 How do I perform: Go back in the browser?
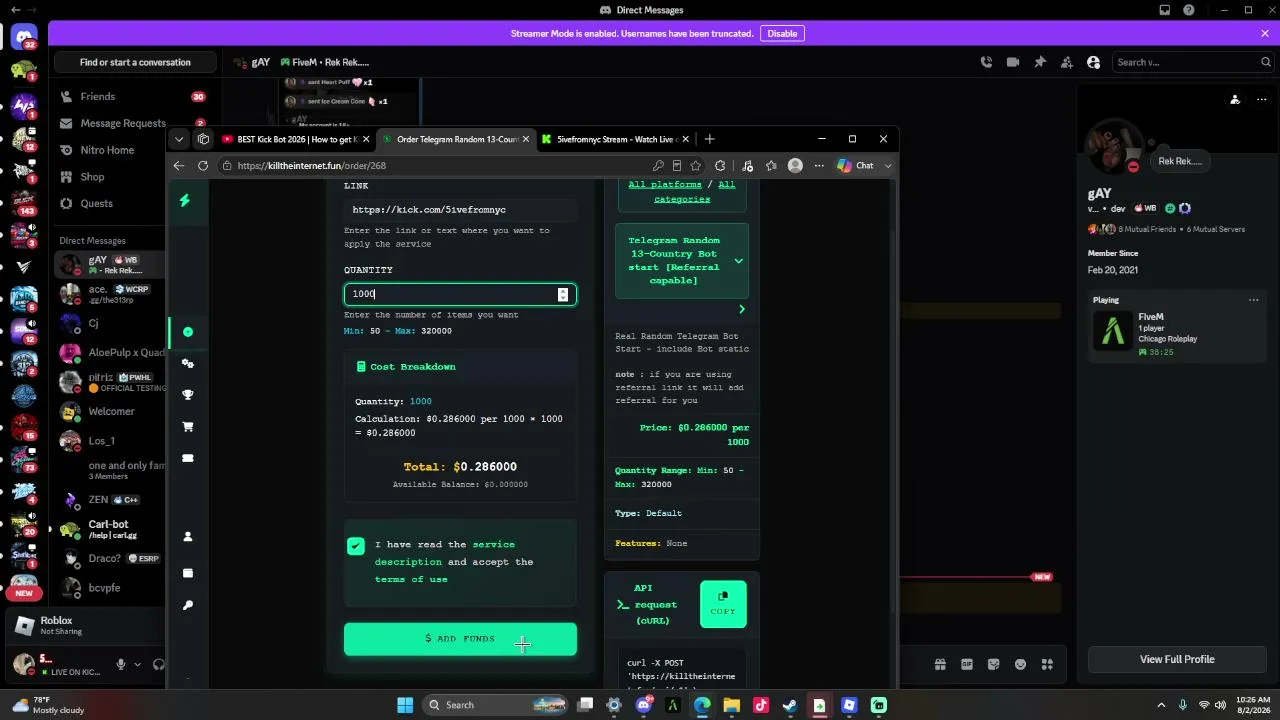pyautogui.click(x=179, y=166)
